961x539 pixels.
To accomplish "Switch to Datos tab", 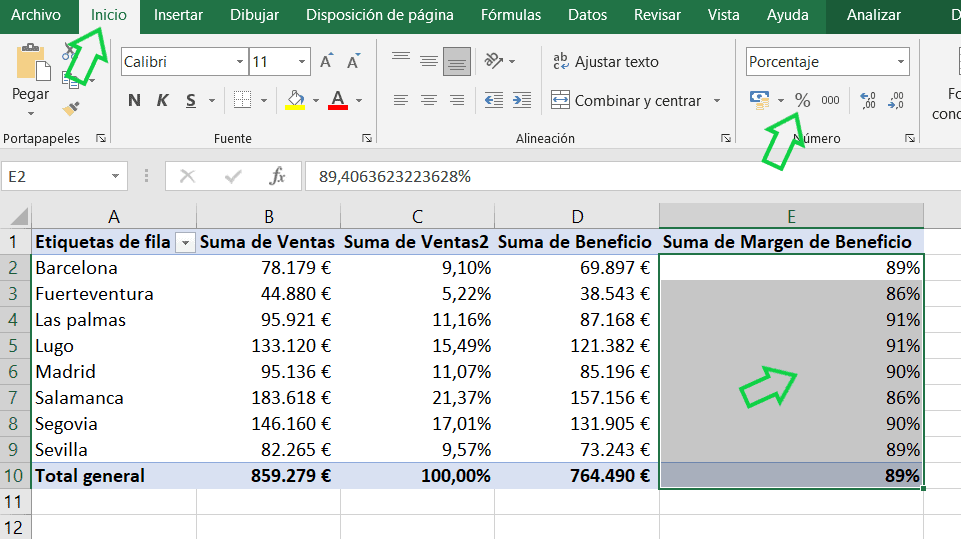I will pyautogui.click(x=587, y=15).
